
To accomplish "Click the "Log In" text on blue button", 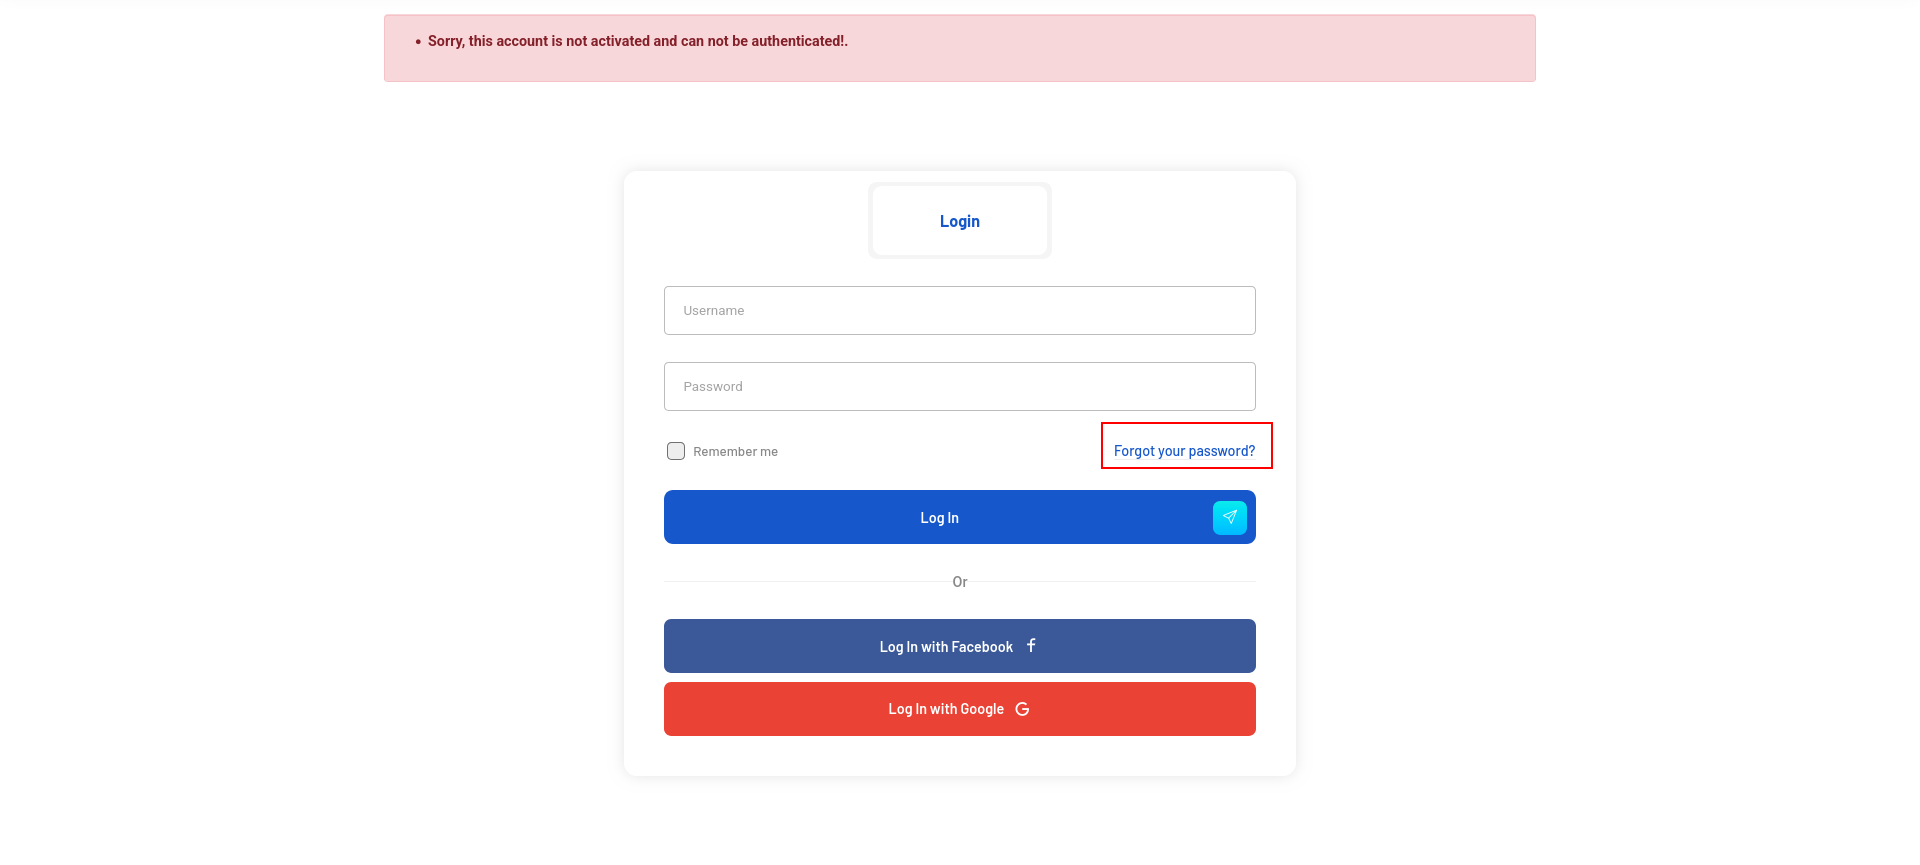I will tap(939, 518).
